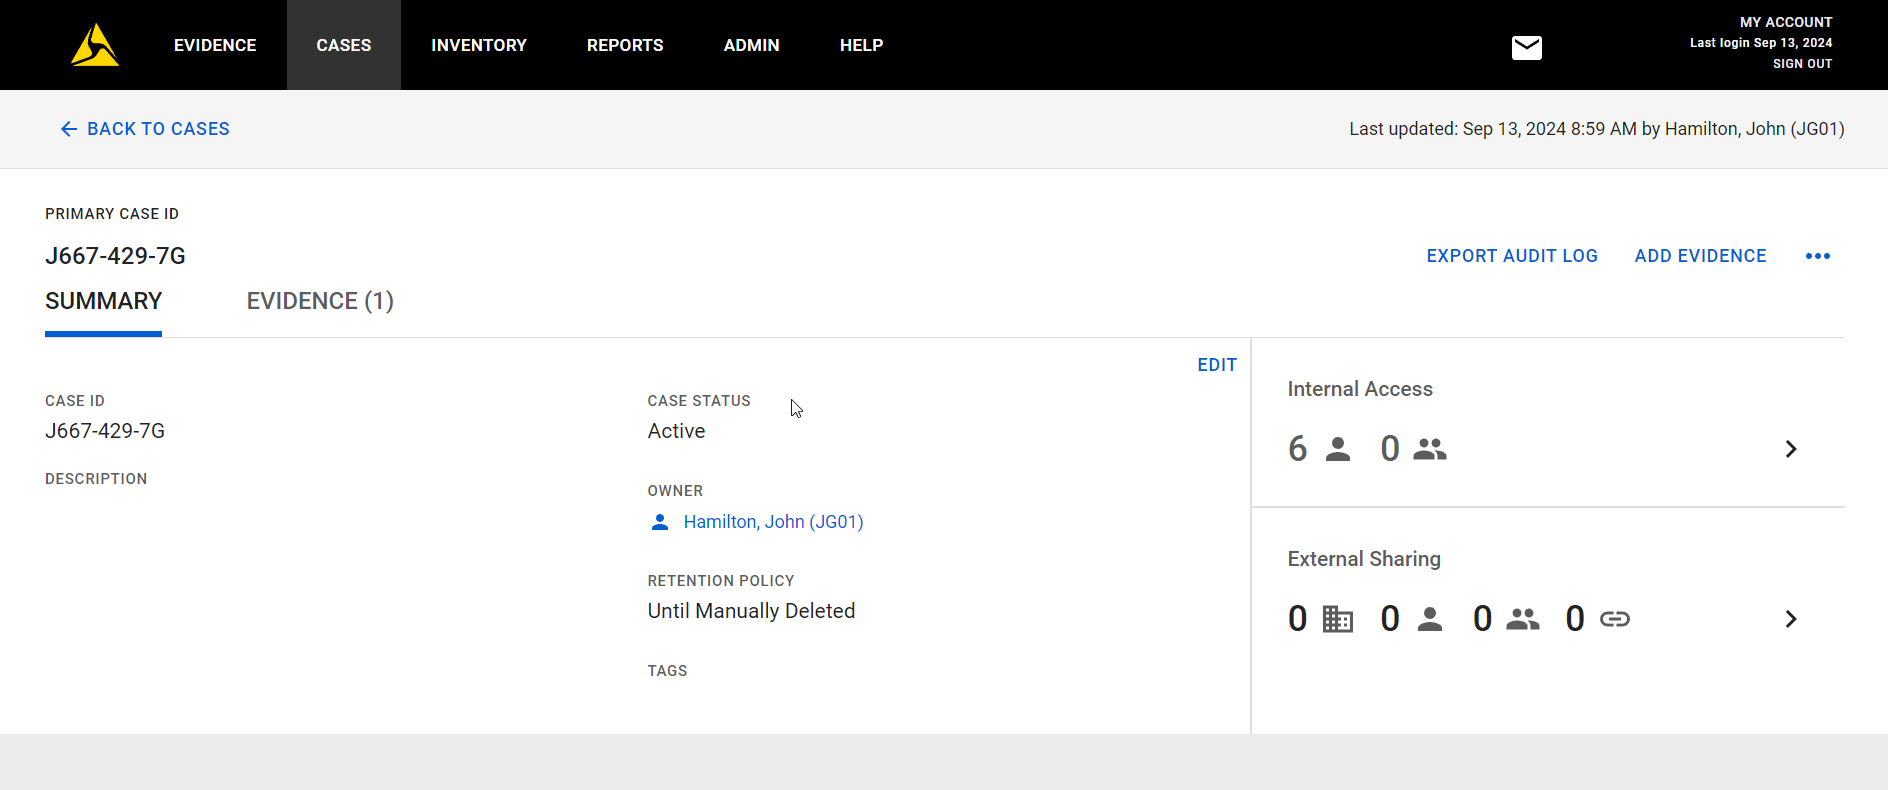The width and height of the screenshot is (1888, 790).
Task: Click Edit to modify case summary
Action: point(1216,365)
